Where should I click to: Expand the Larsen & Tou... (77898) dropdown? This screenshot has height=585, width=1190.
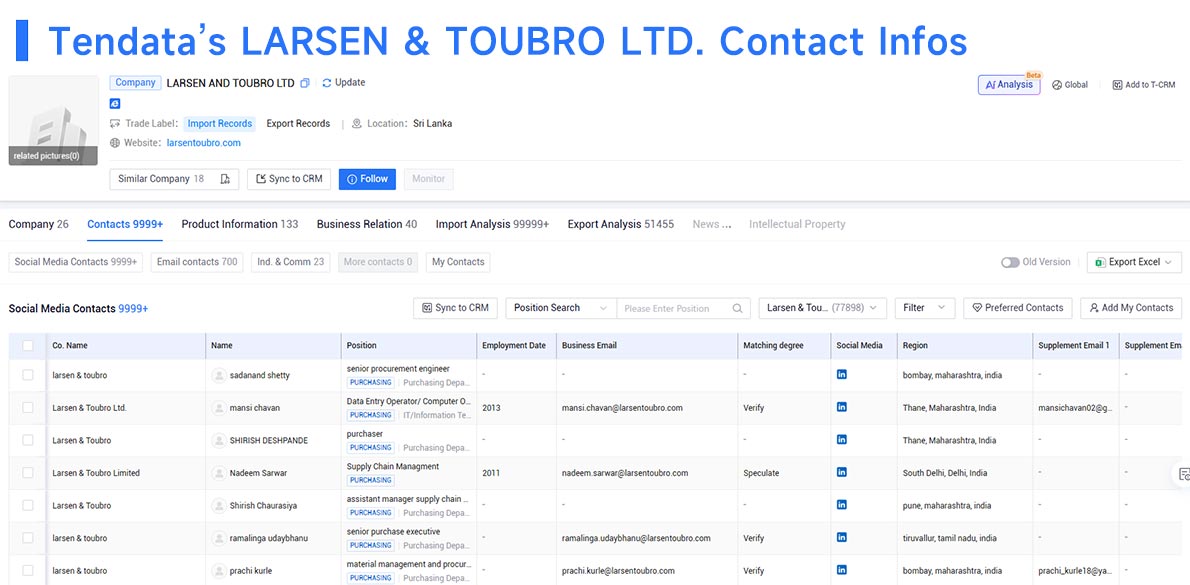coord(823,308)
